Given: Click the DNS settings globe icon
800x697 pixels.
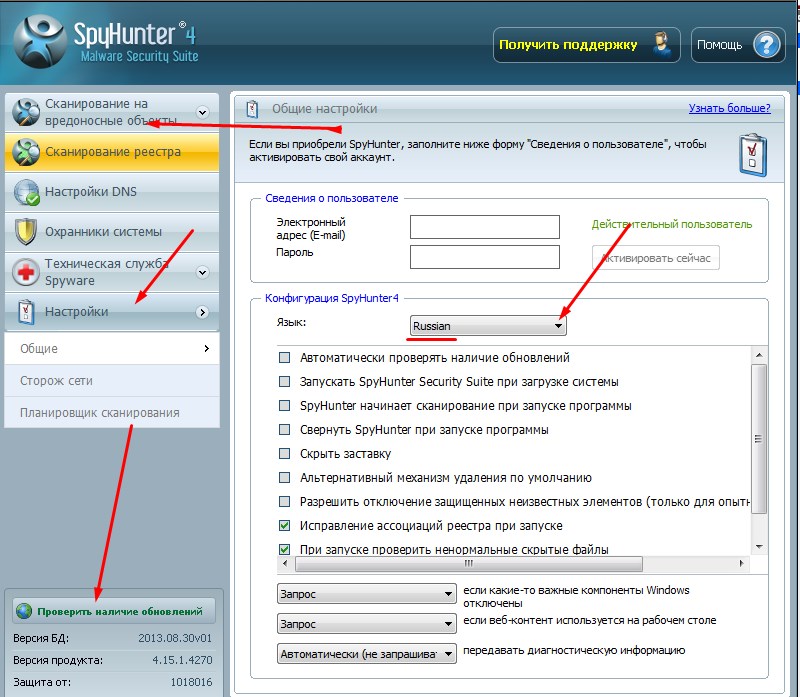Looking at the screenshot, I should [26, 192].
